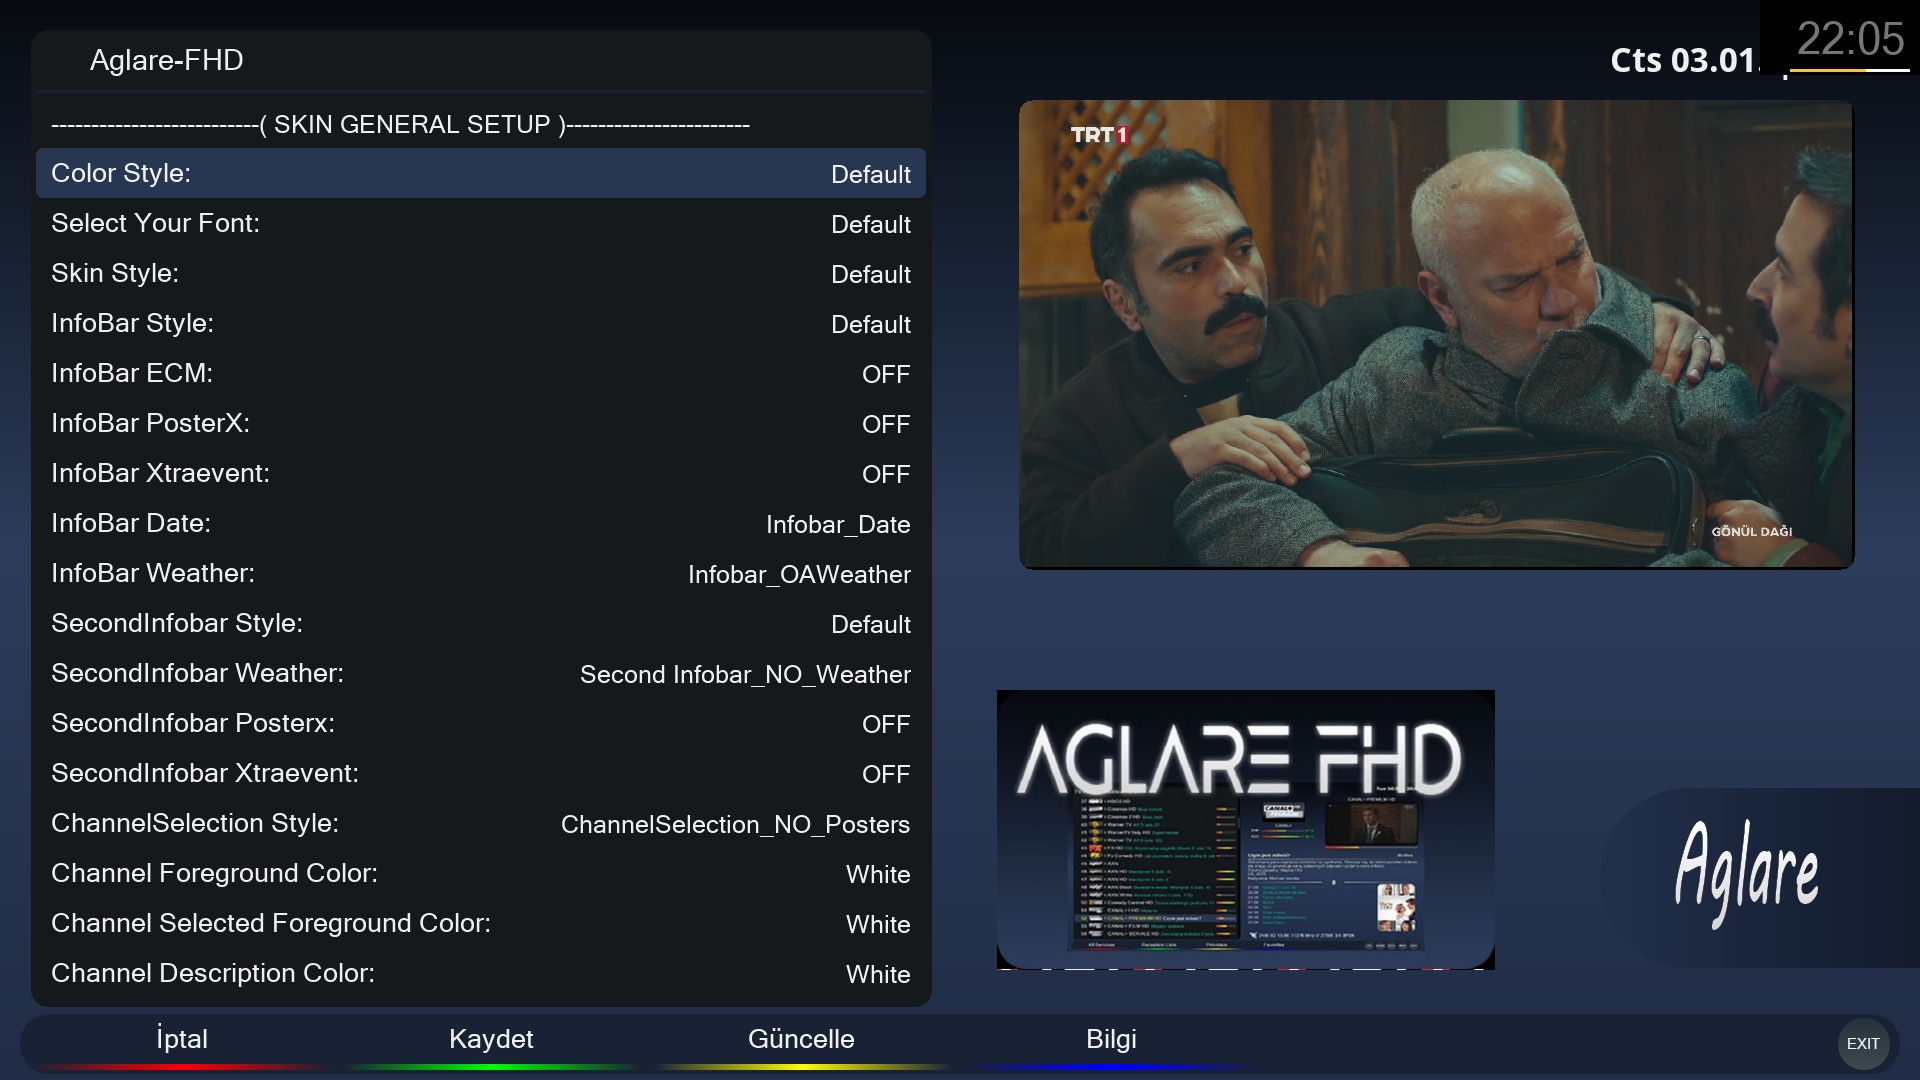Screen dimensions: 1920x1080
Task: Select the Aglare FHD skin preview thumbnail
Action: coord(1246,829)
